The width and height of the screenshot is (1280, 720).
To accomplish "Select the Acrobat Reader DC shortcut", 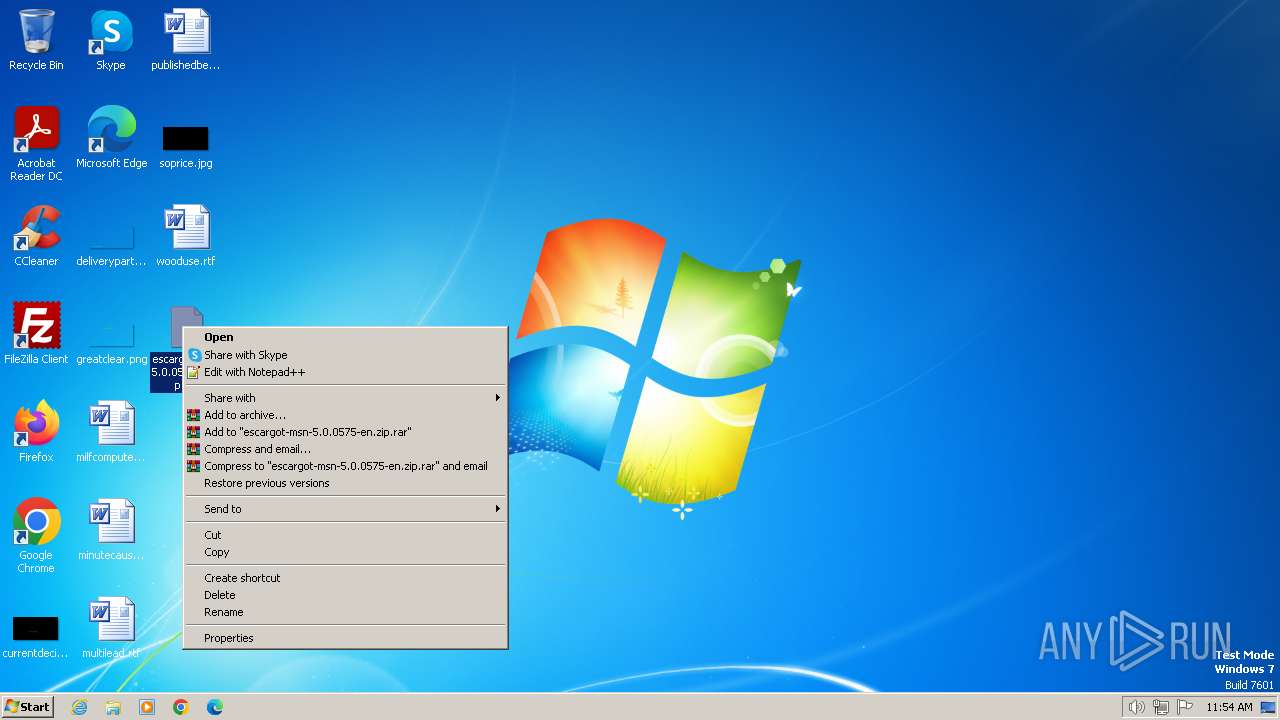I will 36,144.
